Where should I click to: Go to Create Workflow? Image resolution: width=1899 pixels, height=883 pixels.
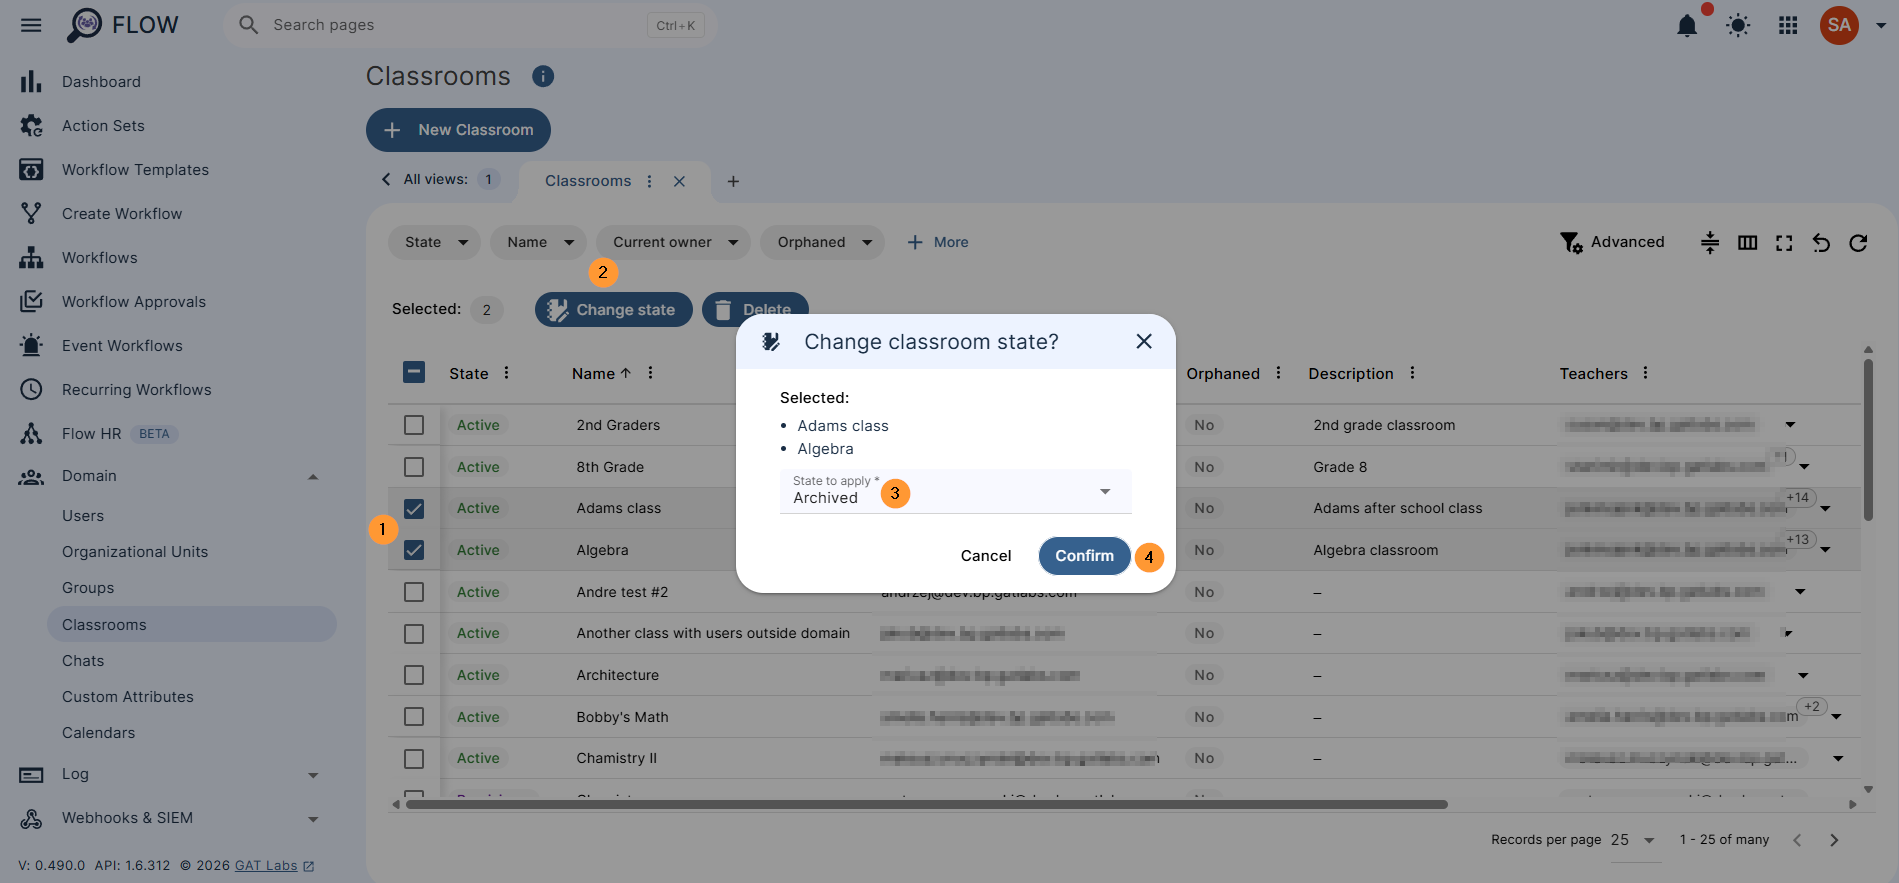tap(122, 214)
